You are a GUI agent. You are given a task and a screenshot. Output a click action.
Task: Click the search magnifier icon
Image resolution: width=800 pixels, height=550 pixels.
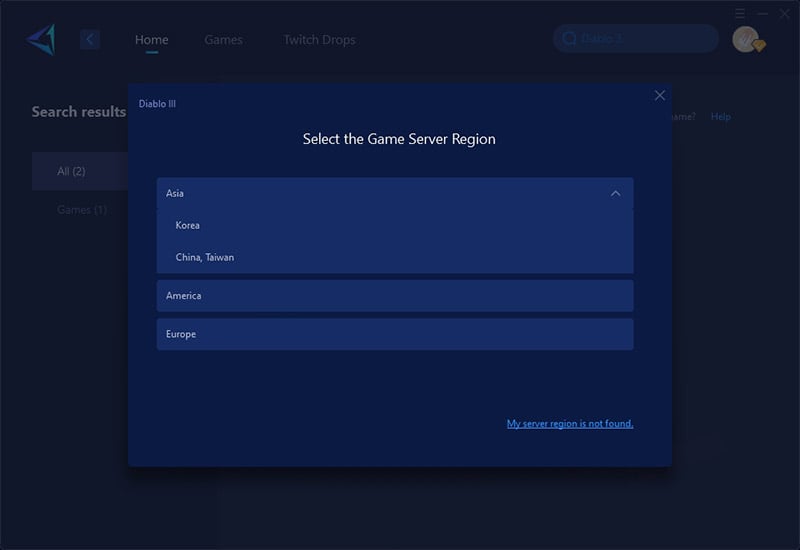pyautogui.click(x=569, y=38)
